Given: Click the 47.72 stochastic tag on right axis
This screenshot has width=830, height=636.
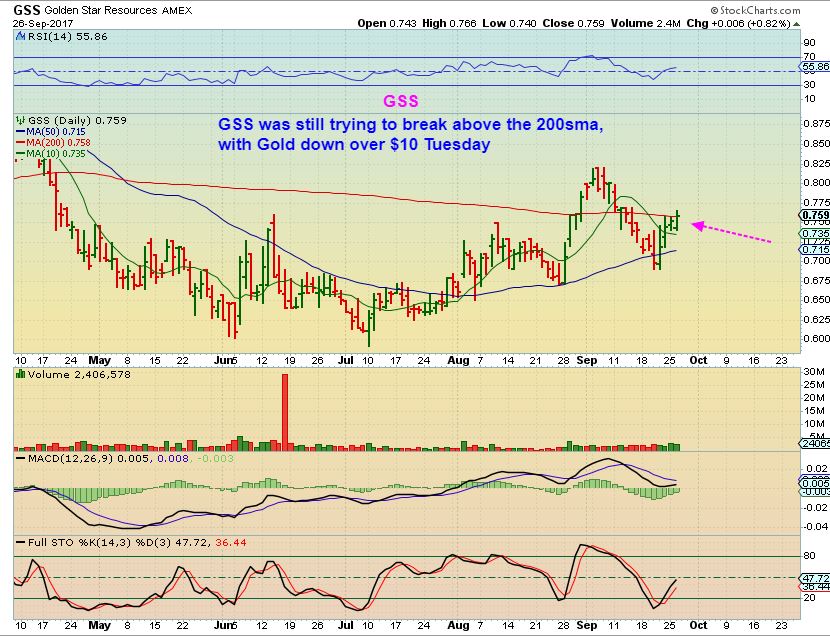Looking at the screenshot, I should 815,578.
